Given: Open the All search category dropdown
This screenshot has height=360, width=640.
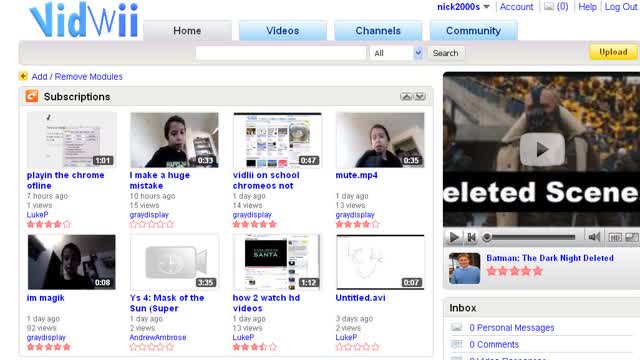Looking at the screenshot, I should point(396,53).
